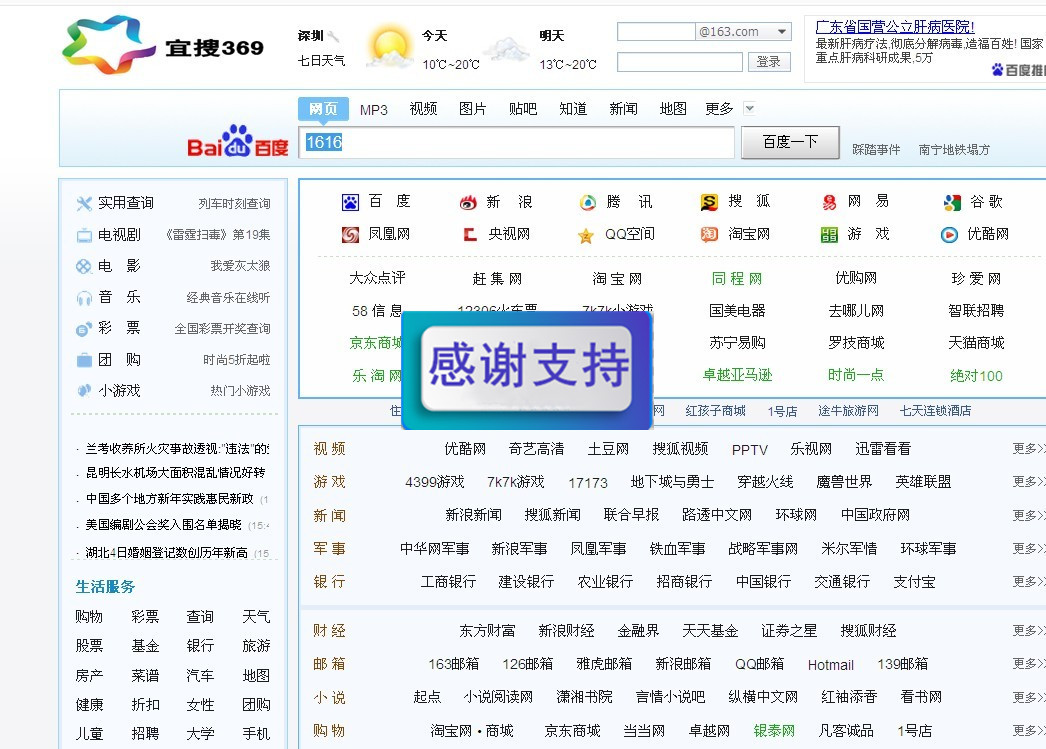Screen dimensions: 1046x749
Task: Click the 电影 film reel icon
Action: pos(84,266)
